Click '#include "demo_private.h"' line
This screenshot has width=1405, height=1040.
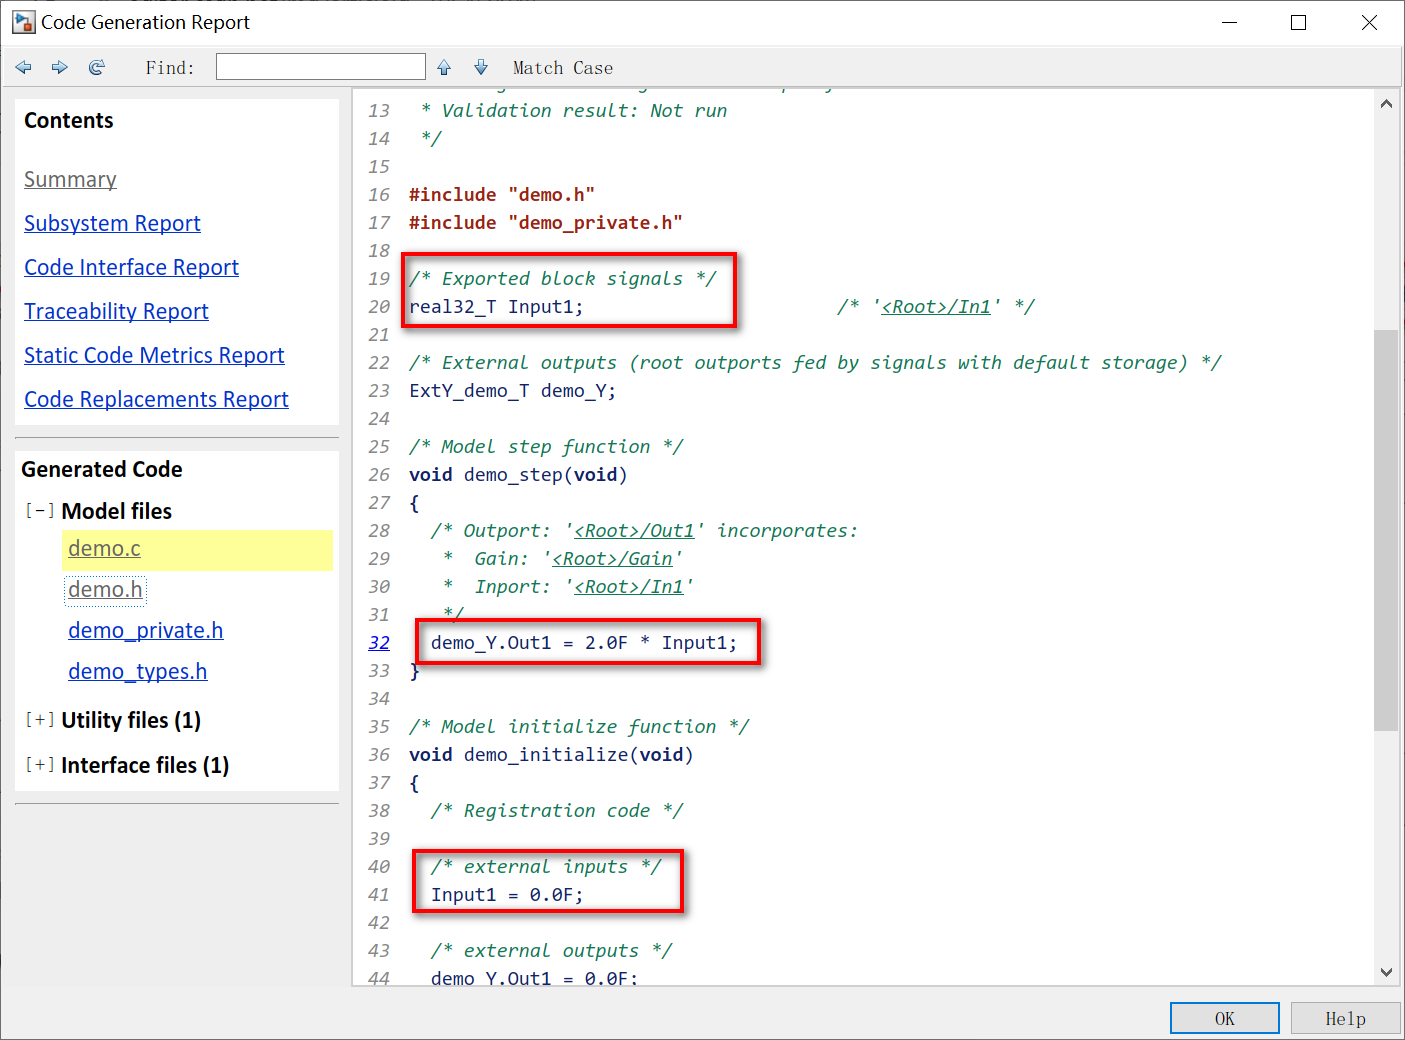tap(546, 223)
